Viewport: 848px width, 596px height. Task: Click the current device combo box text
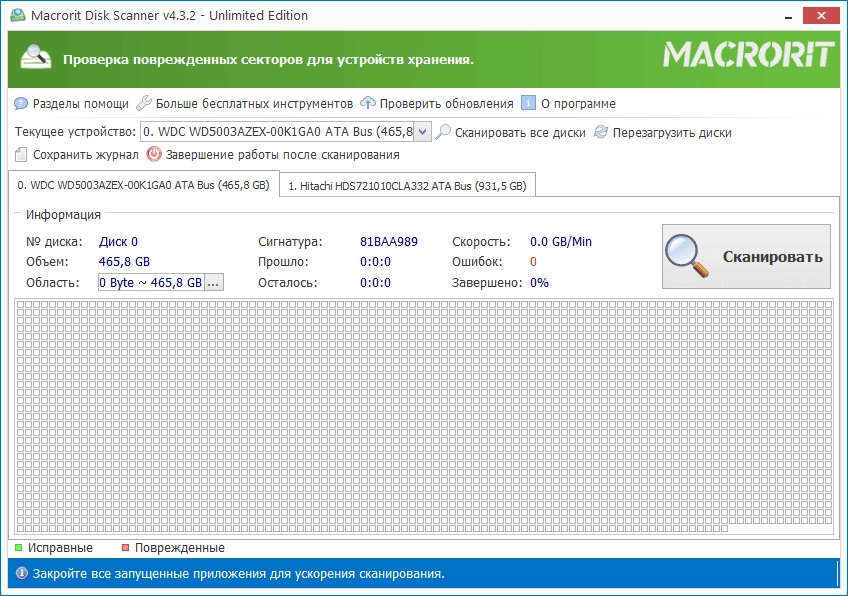pos(277,132)
